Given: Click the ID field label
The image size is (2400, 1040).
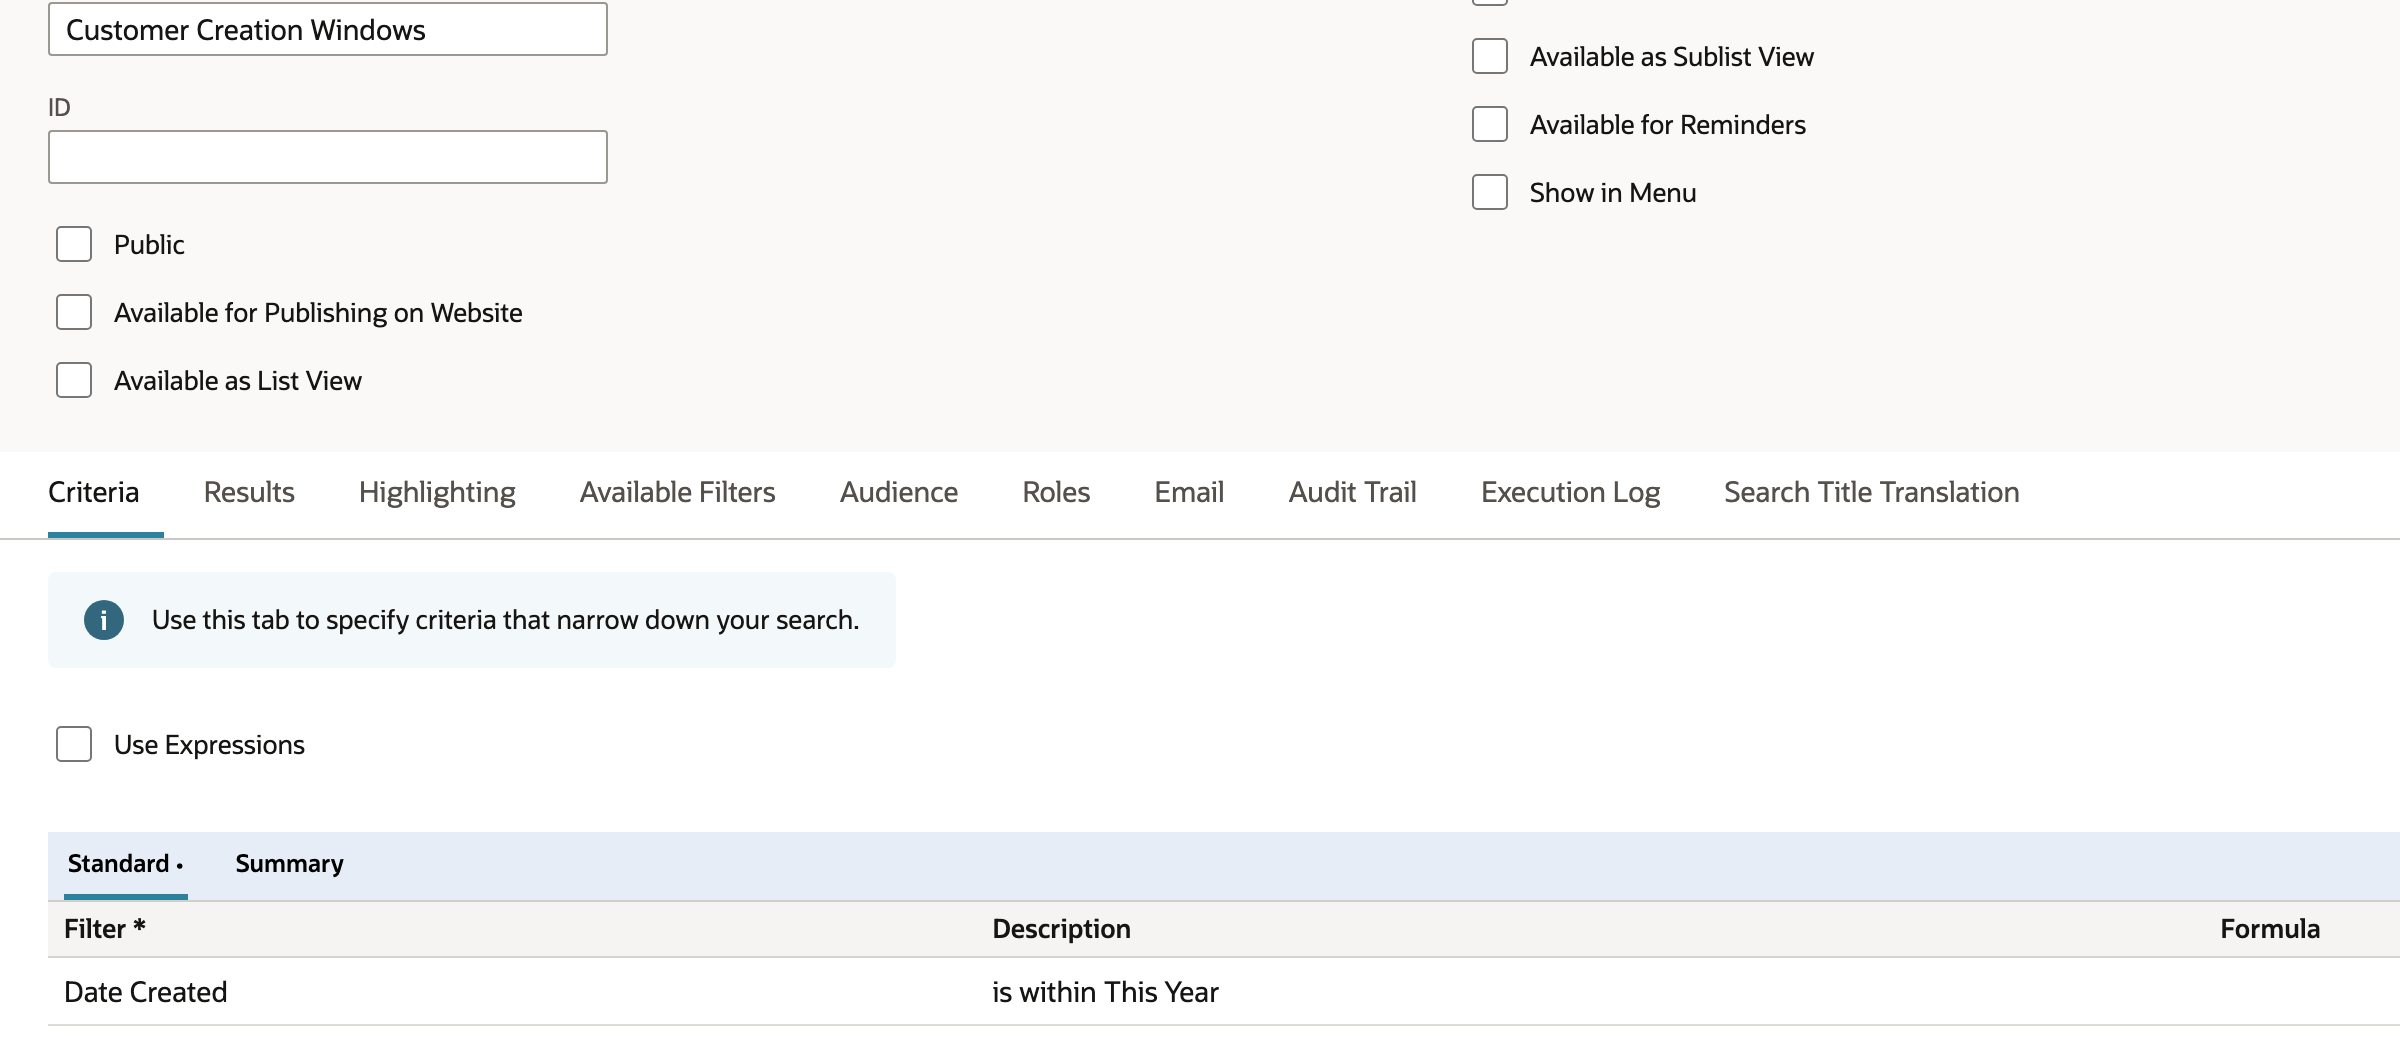Looking at the screenshot, I should point(59,107).
